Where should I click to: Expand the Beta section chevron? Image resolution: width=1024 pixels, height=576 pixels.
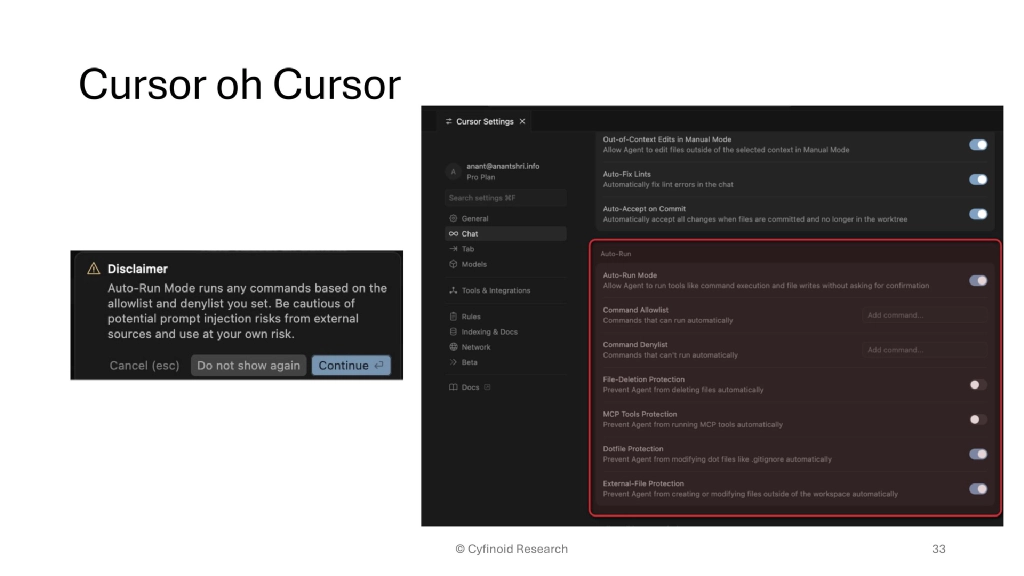click(x=452, y=362)
